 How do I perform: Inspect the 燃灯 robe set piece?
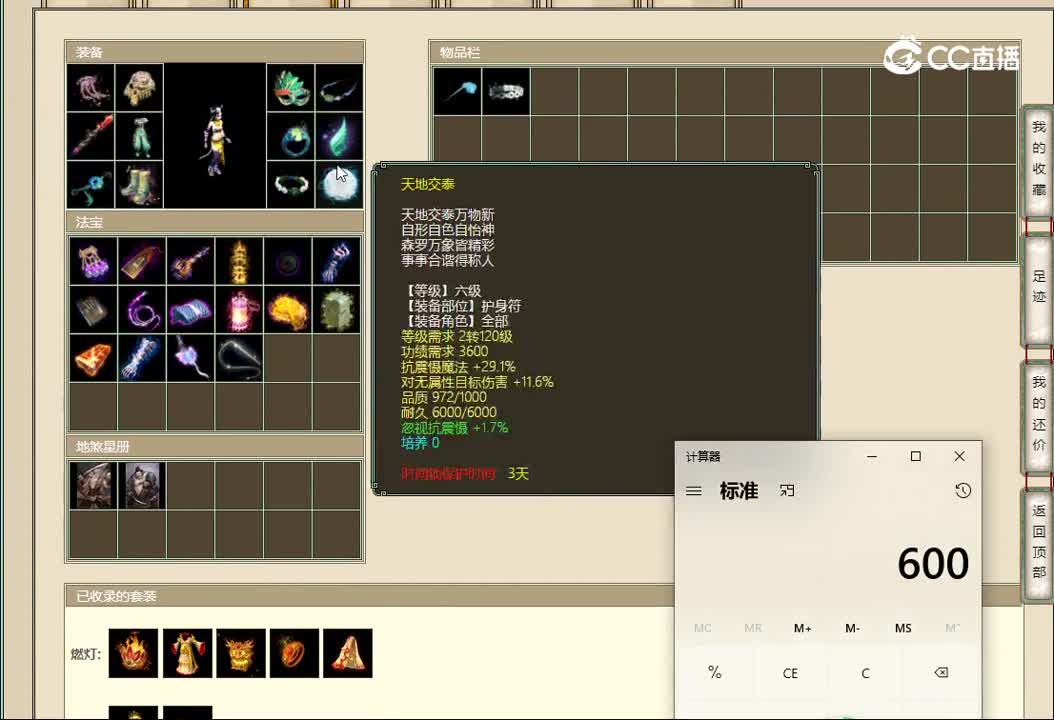pos(187,653)
